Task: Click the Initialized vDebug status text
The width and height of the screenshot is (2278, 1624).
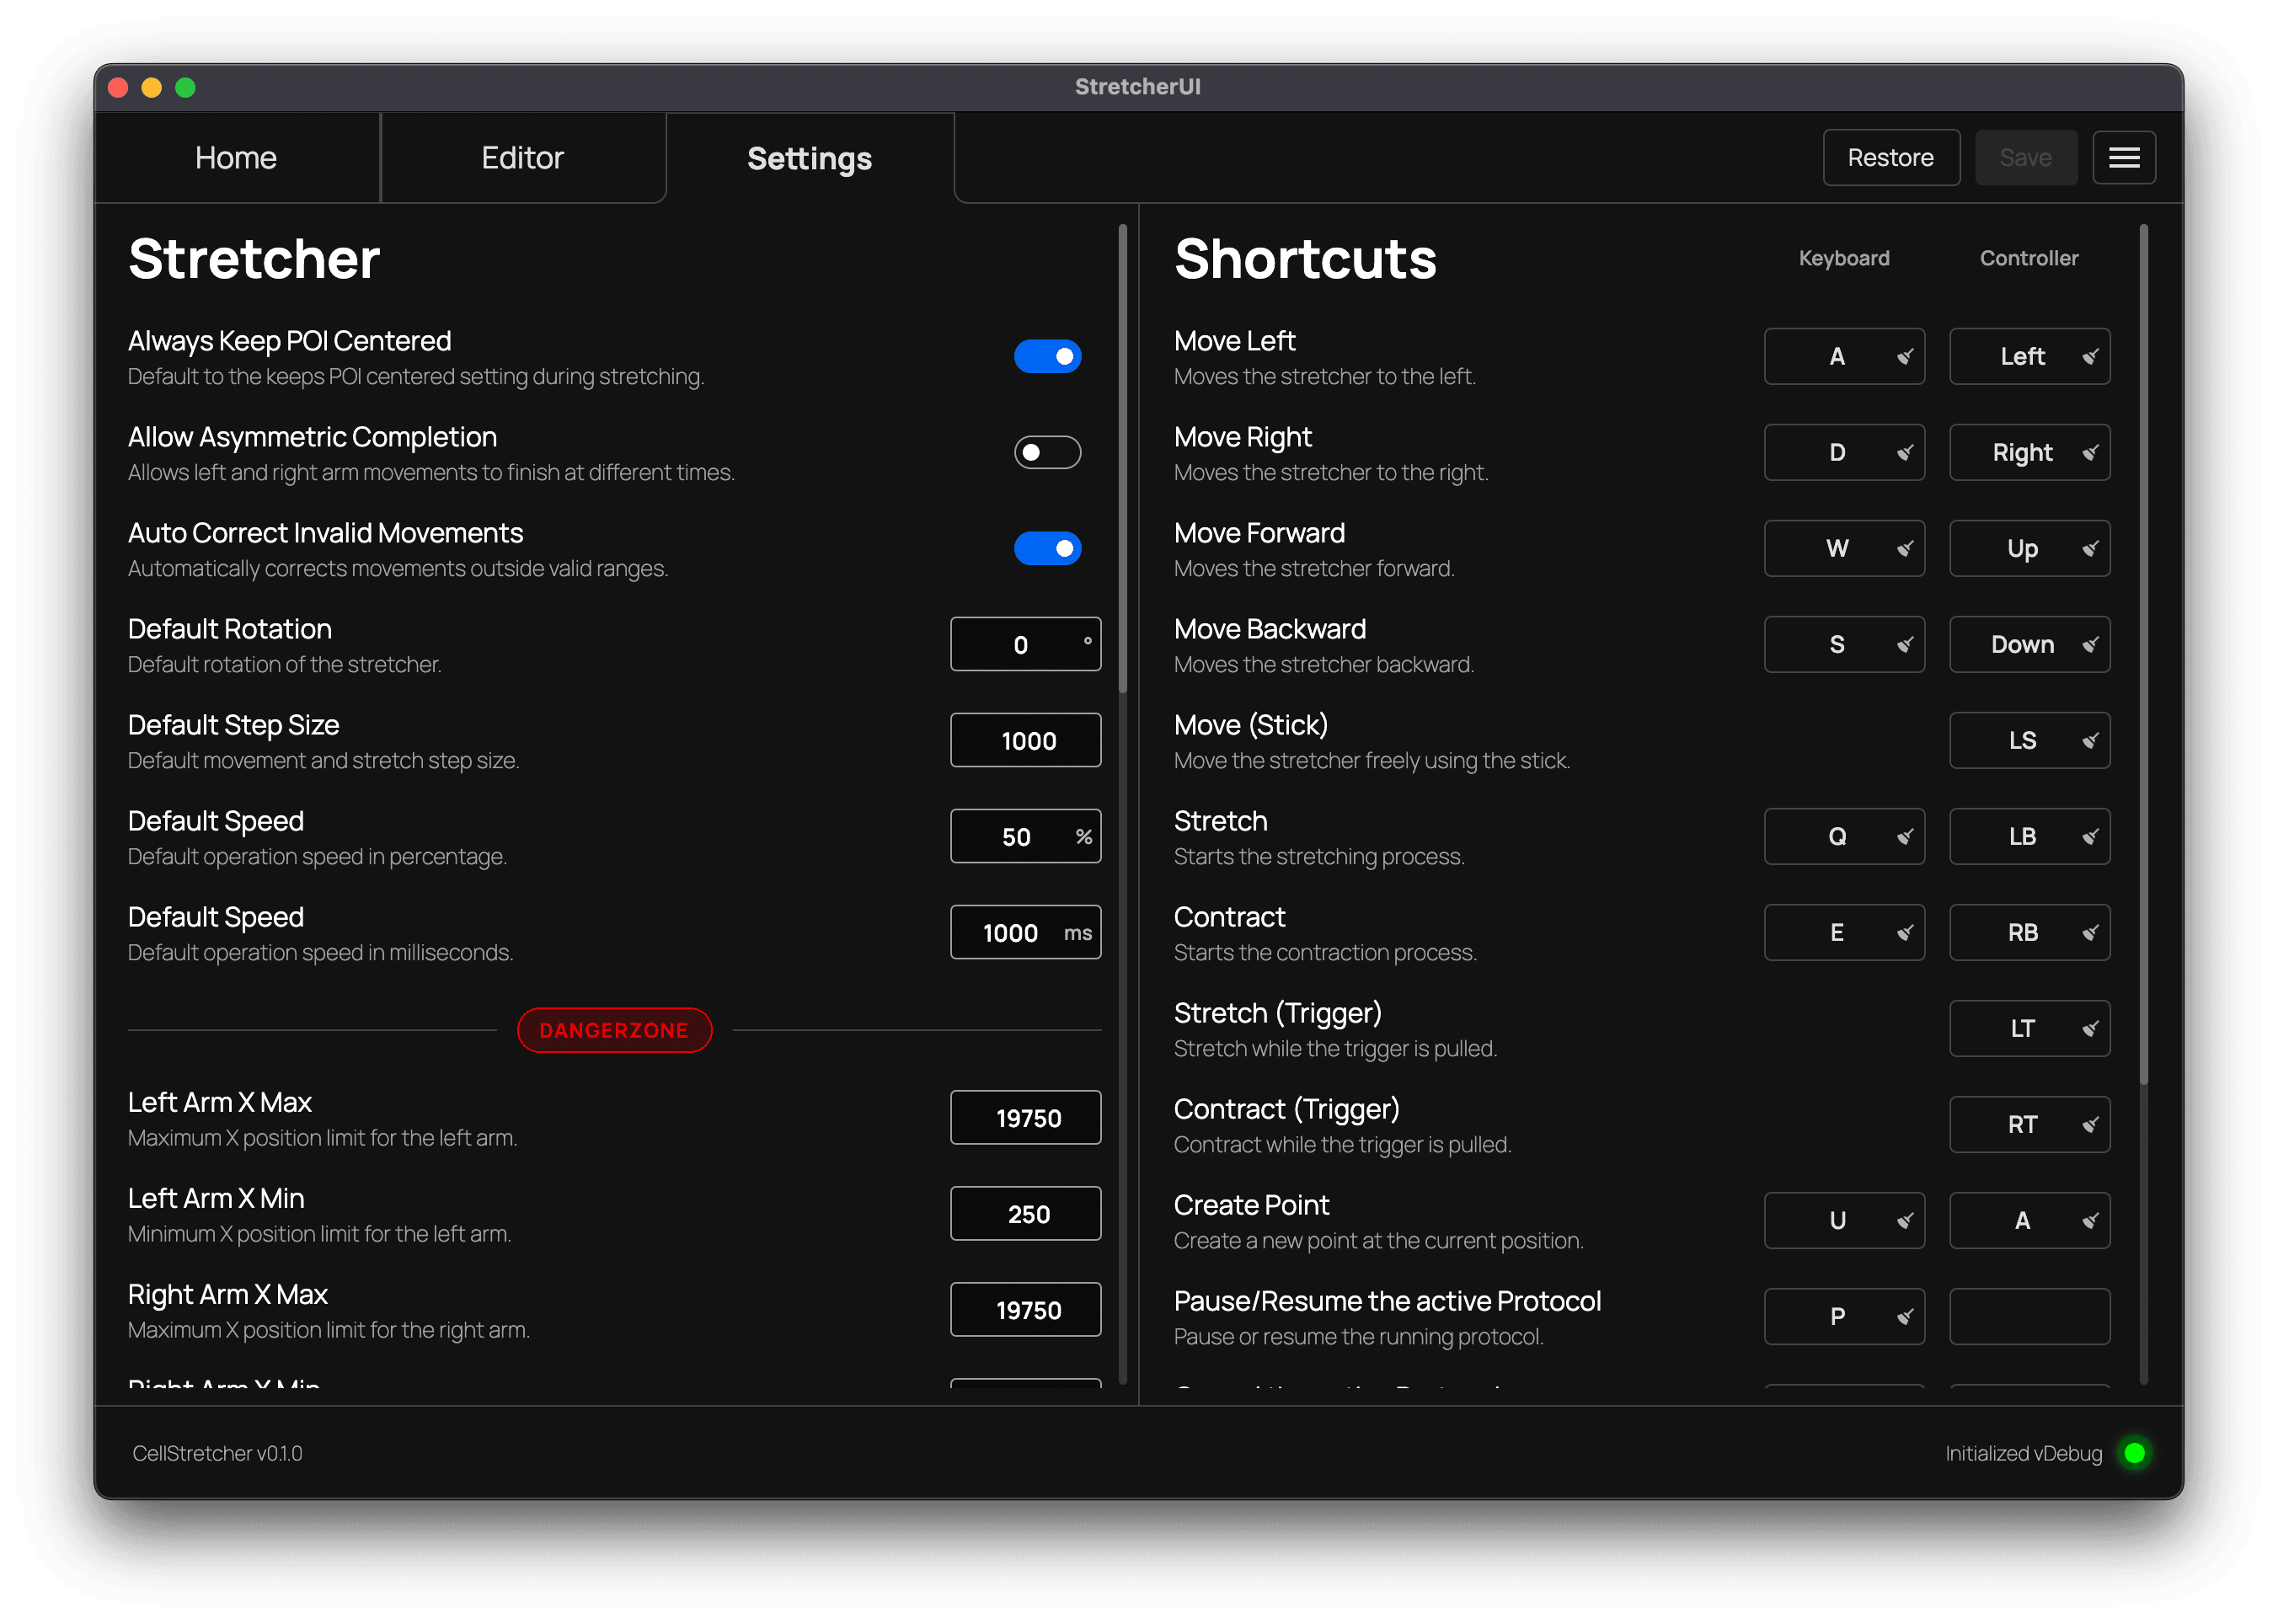Action: (2023, 1453)
